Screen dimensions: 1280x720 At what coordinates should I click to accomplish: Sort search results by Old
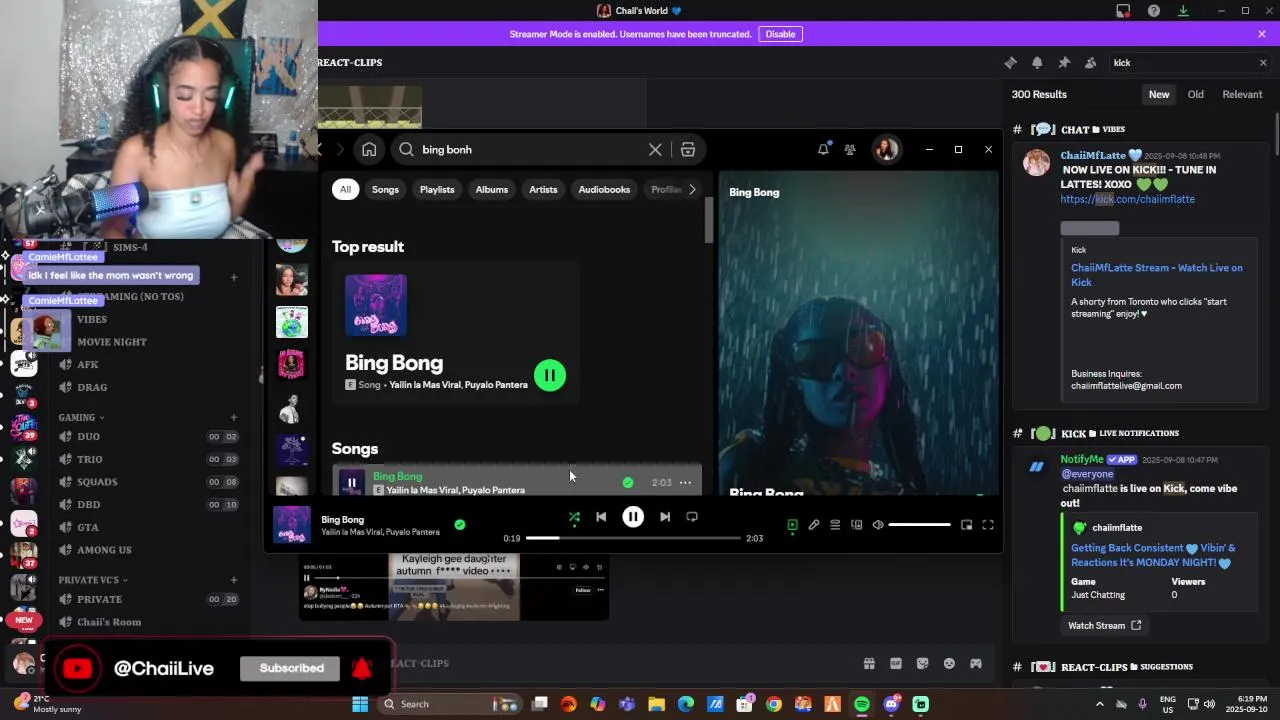[x=1196, y=94]
